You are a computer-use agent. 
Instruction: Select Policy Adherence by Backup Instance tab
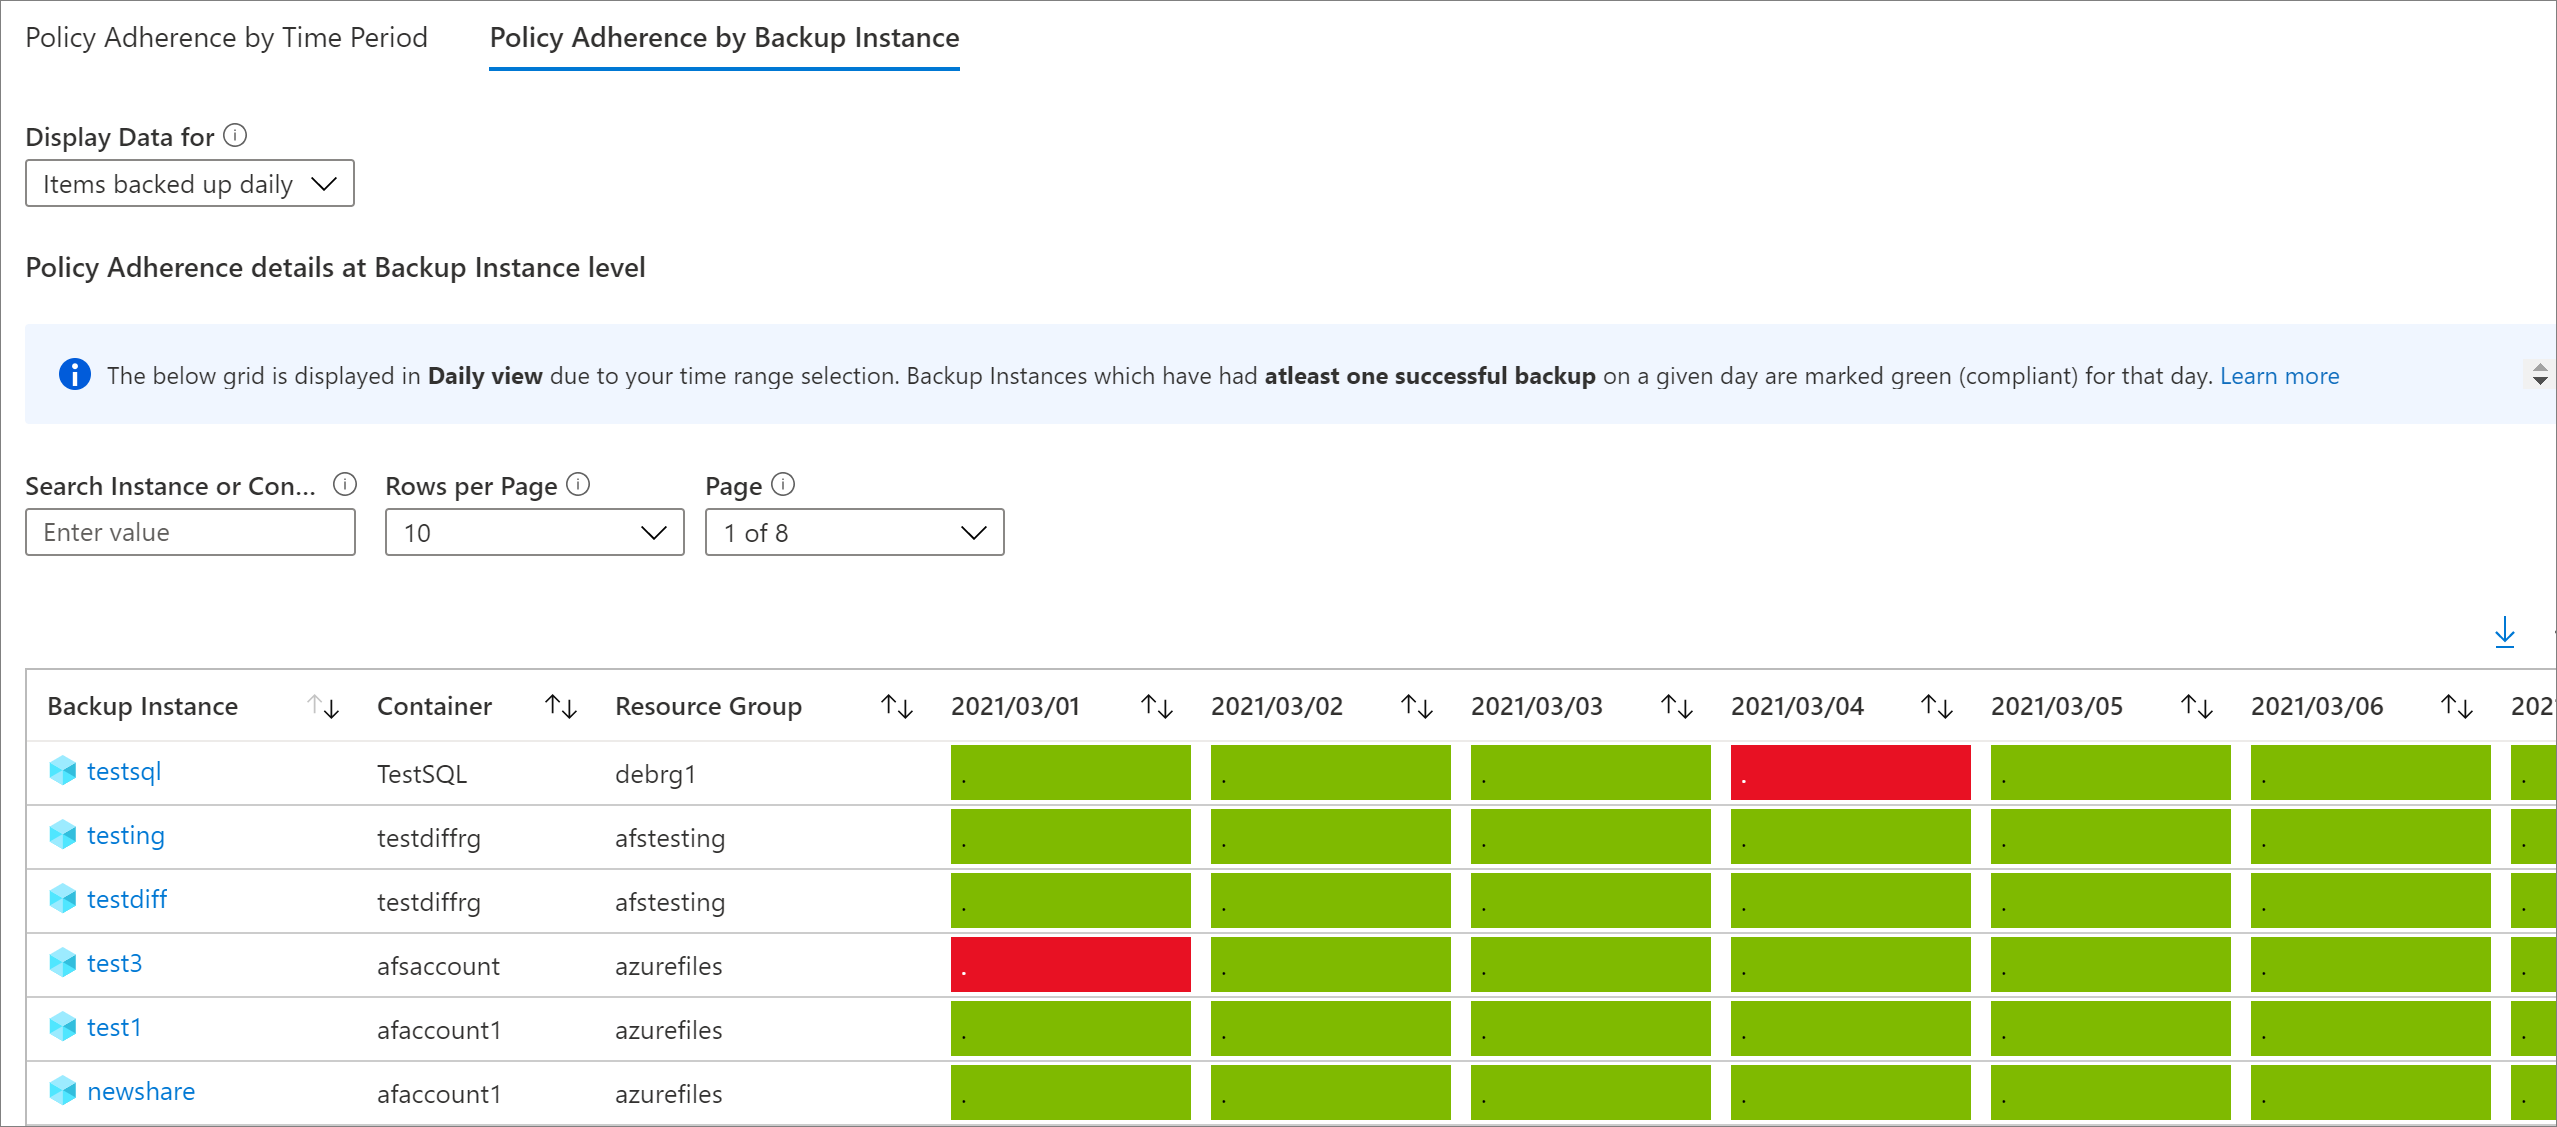724,38
